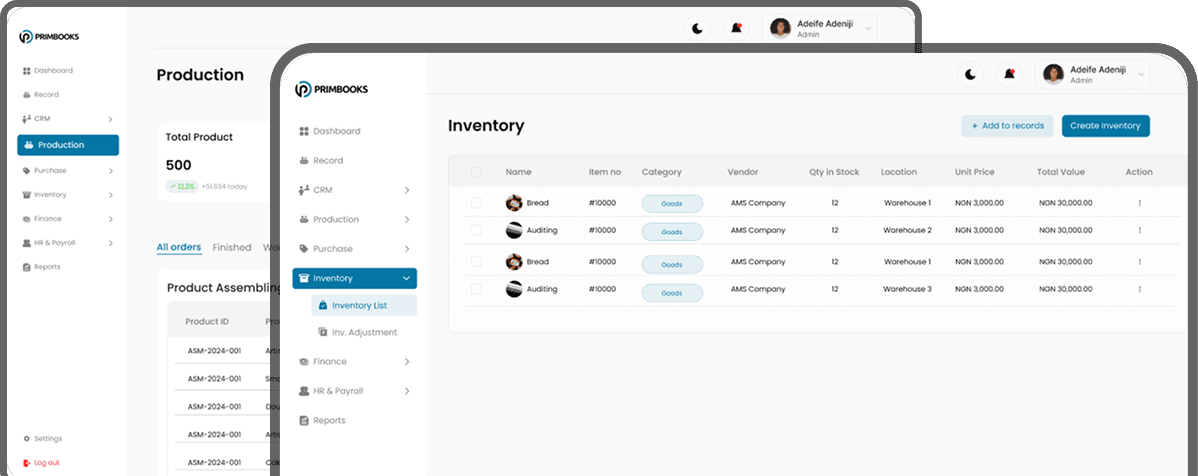1198x476 pixels.
Task: Open action menu for Warehouse 3 row
Action: coord(1139,290)
